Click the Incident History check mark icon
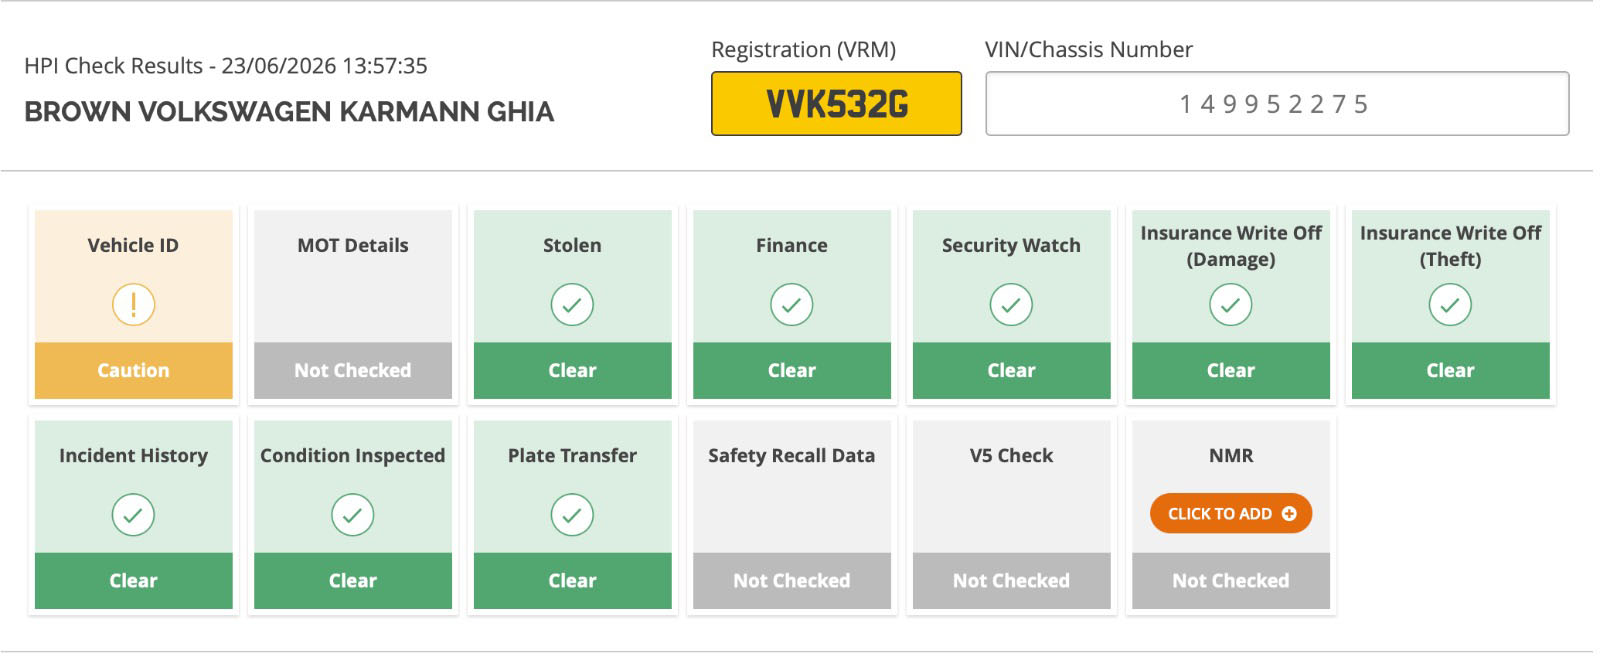Image resolution: width=1600 pixels, height=657 pixels. pyautogui.click(x=133, y=515)
